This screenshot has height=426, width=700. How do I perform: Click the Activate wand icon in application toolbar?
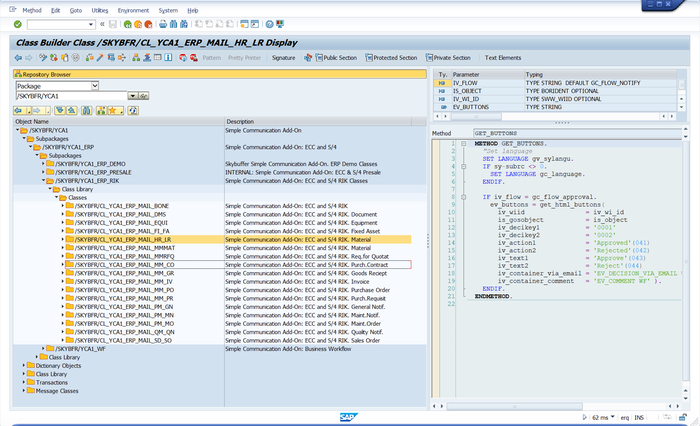100,58
